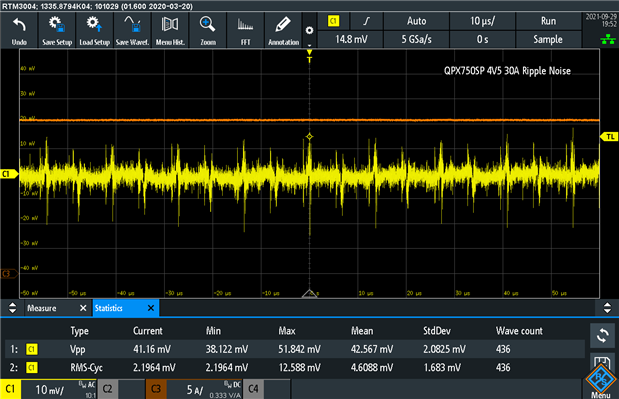Toggle the Run acquisition button

coord(548,21)
